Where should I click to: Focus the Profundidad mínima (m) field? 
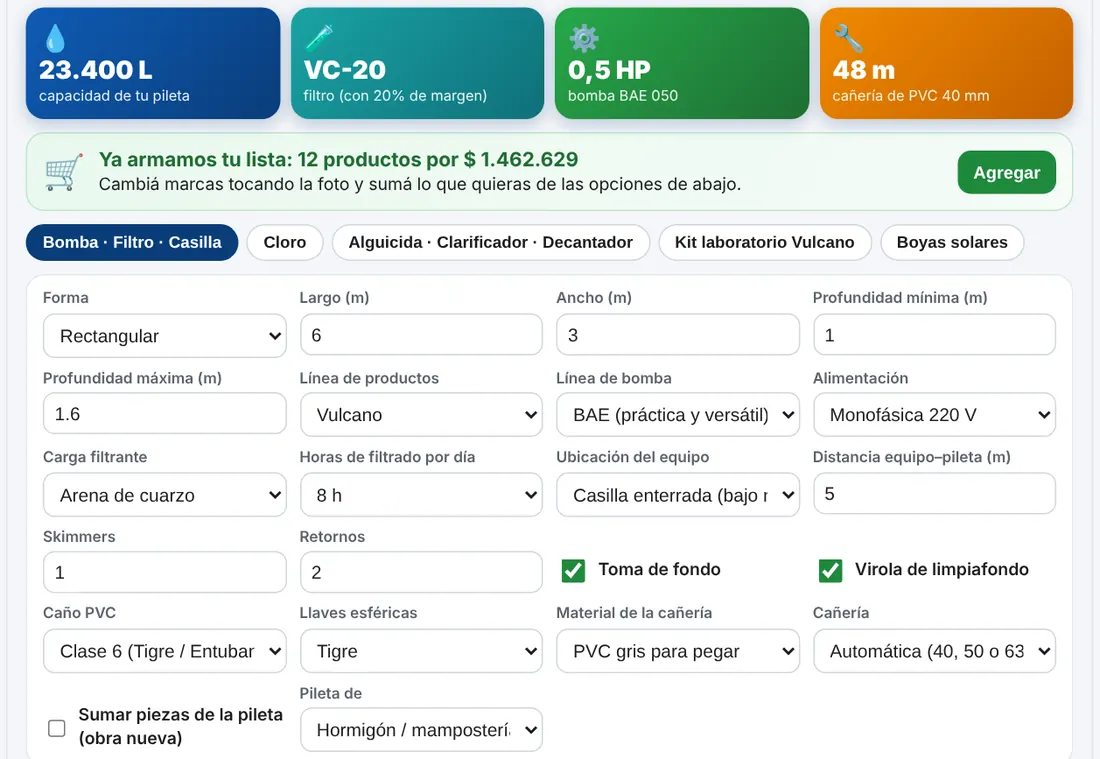934,335
